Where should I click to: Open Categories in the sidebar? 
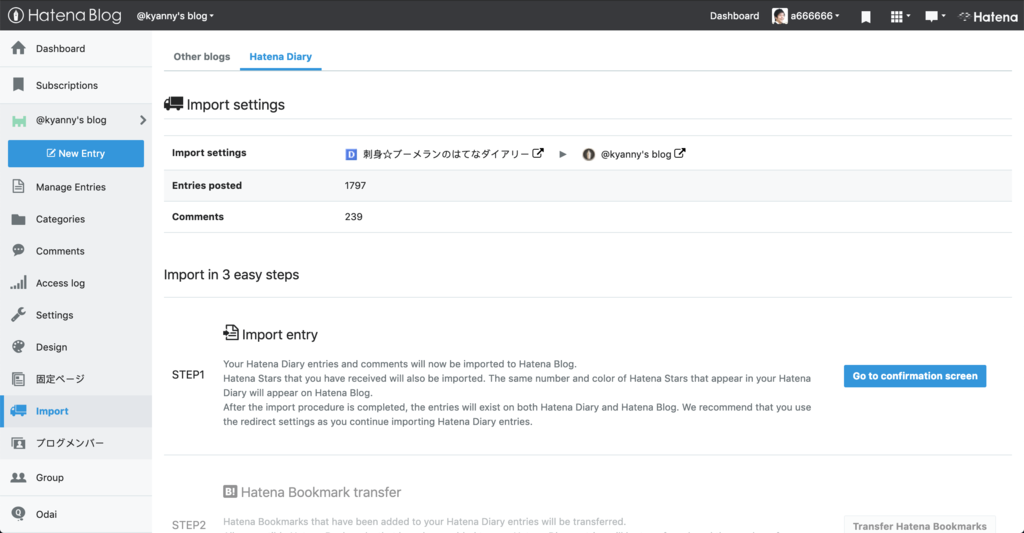point(60,219)
